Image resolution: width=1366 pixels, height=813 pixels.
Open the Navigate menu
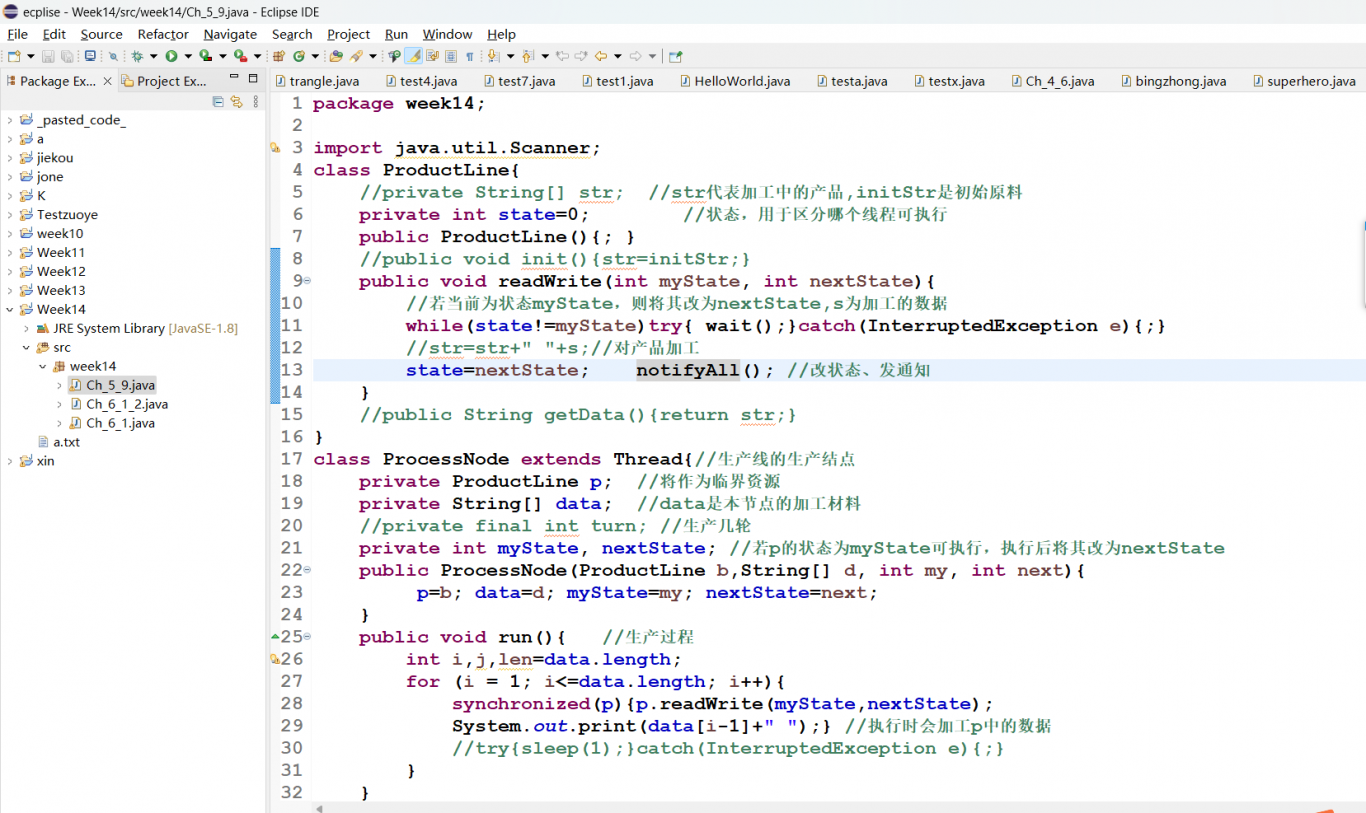tap(230, 34)
